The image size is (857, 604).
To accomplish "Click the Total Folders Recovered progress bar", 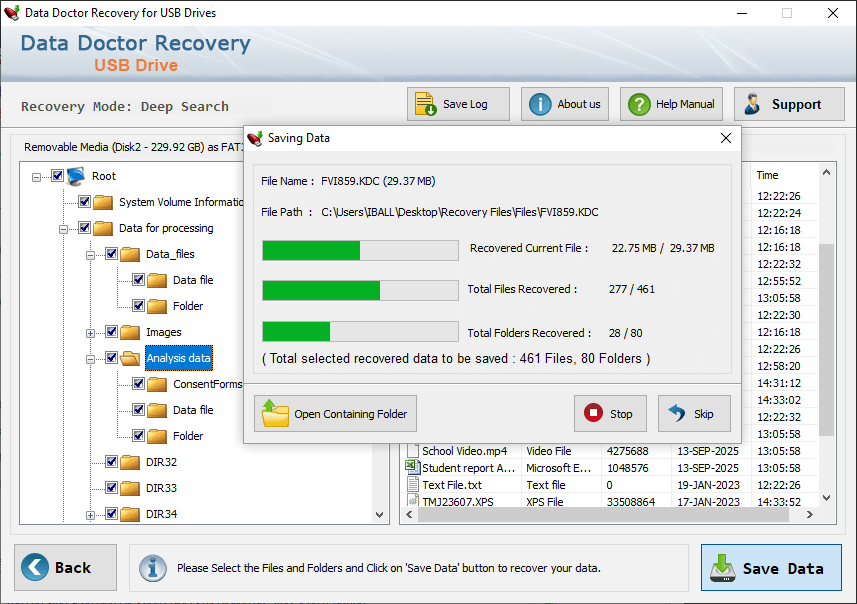I will (360, 332).
